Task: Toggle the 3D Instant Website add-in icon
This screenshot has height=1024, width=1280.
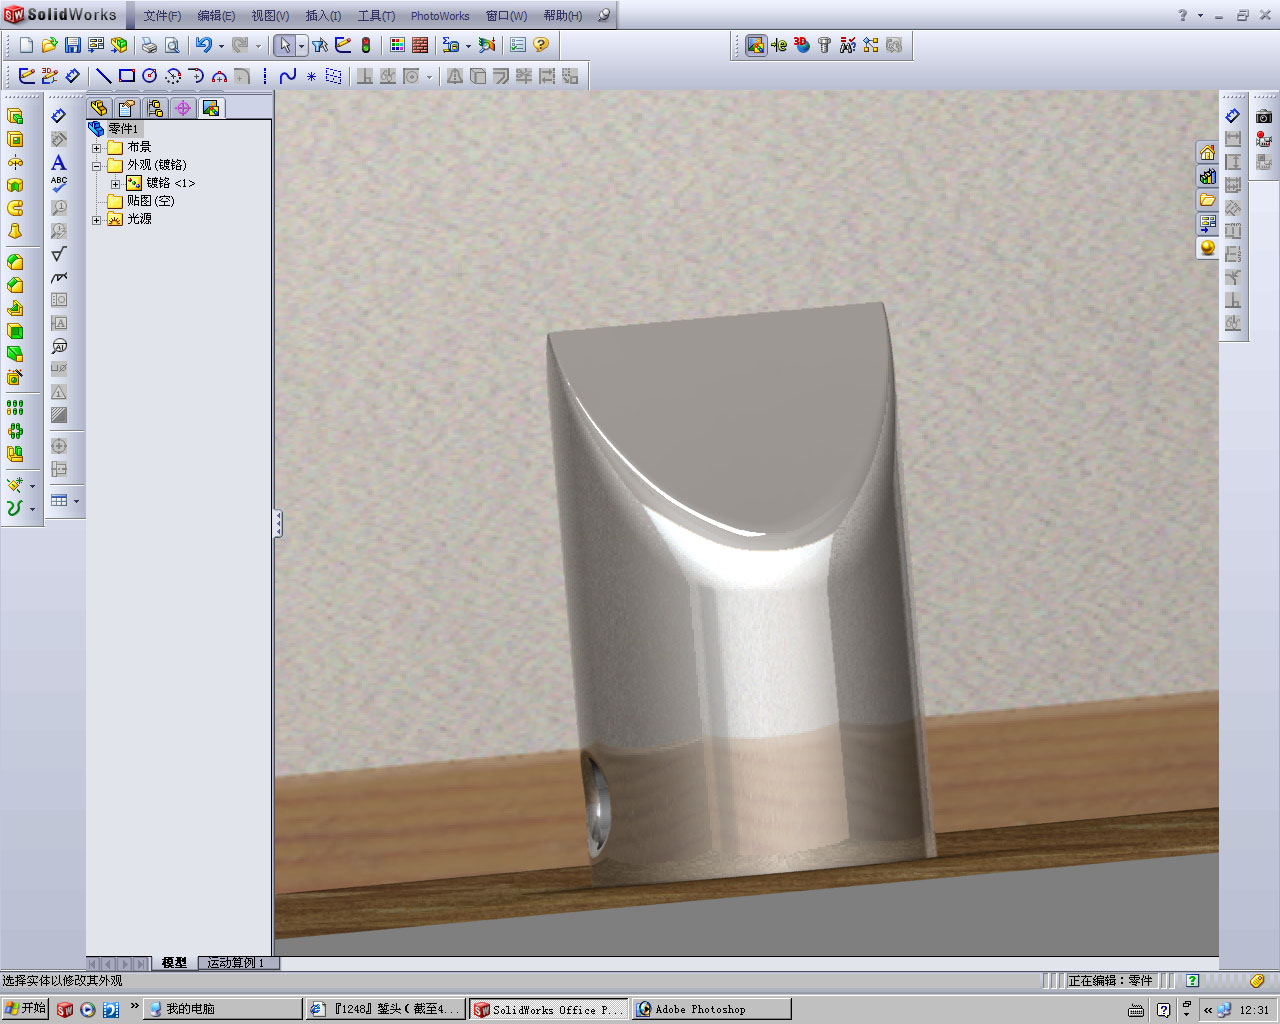Action: [x=802, y=45]
